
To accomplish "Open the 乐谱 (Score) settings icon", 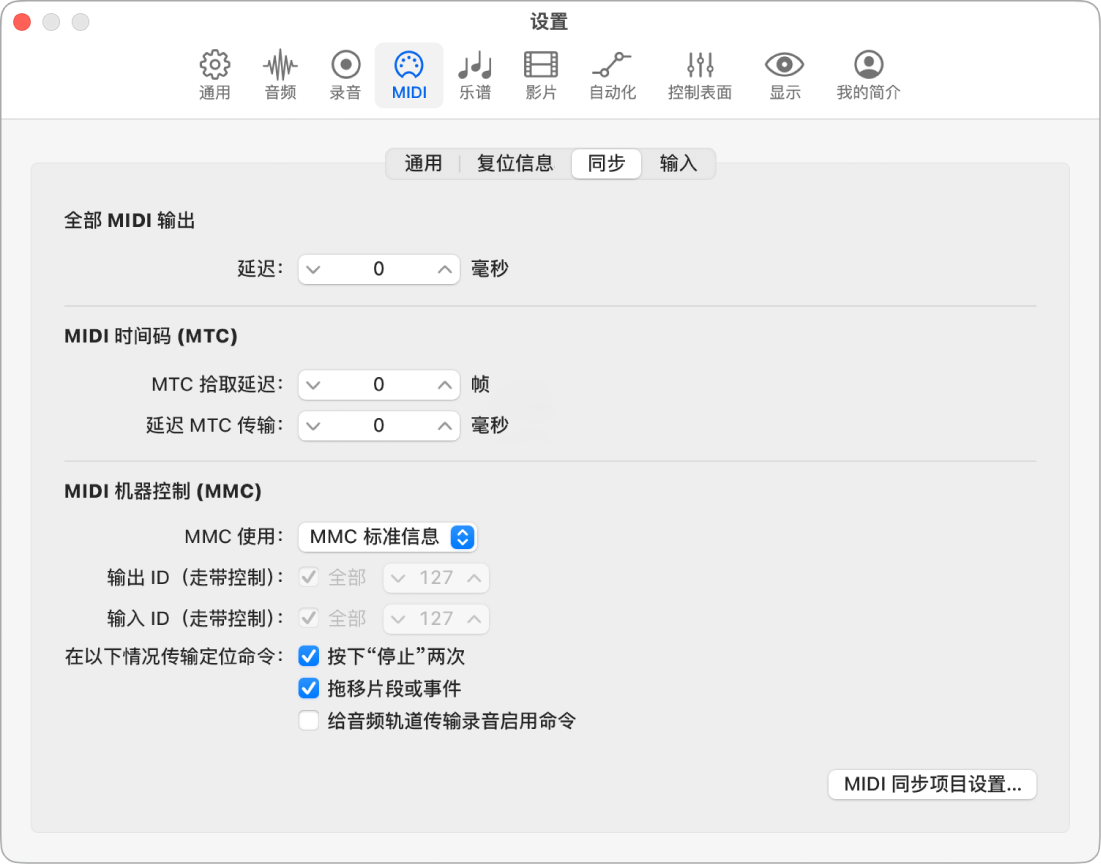I will (474, 75).
